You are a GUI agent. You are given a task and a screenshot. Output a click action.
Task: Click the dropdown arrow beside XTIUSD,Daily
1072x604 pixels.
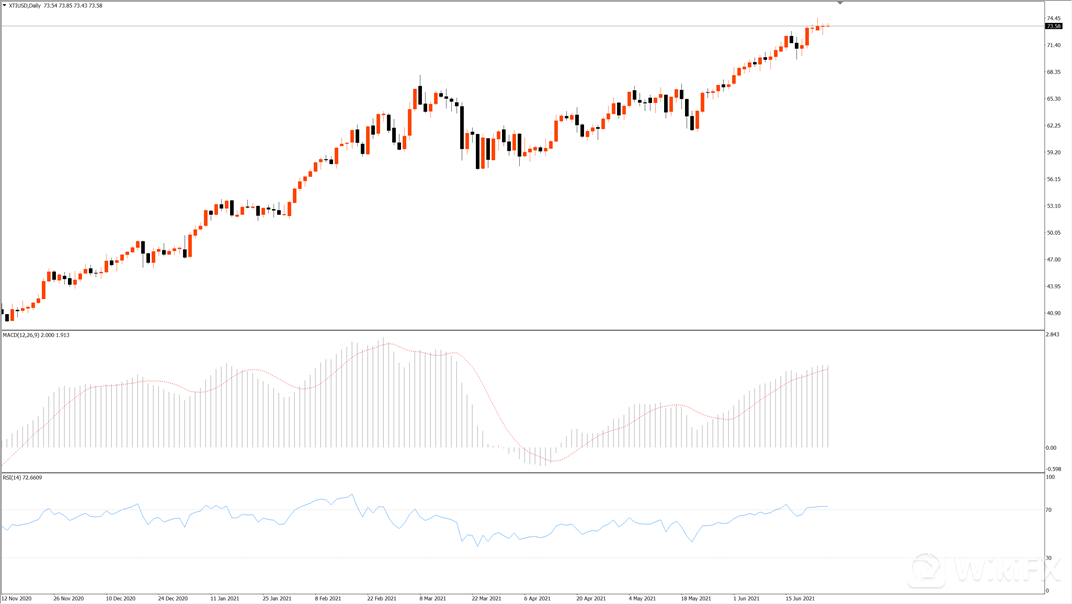[4, 6]
